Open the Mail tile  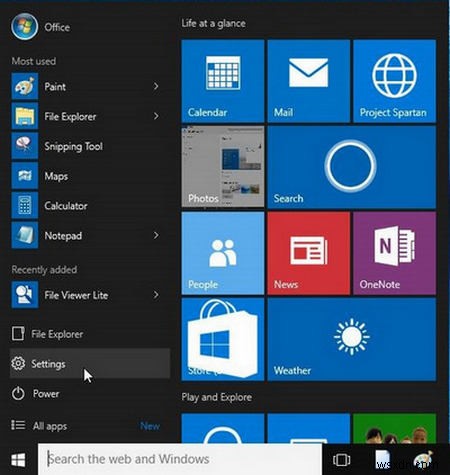click(x=309, y=81)
